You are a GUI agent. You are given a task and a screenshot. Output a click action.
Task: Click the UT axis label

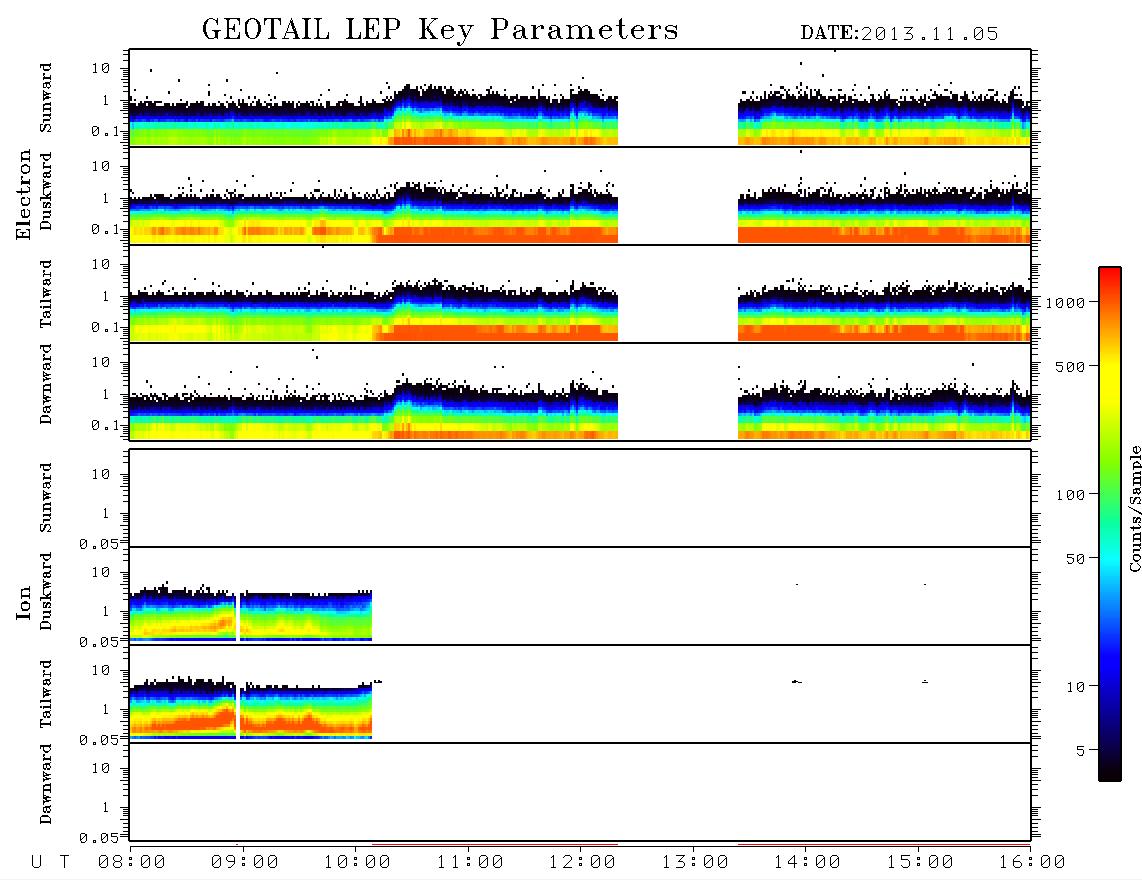pos(50,862)
